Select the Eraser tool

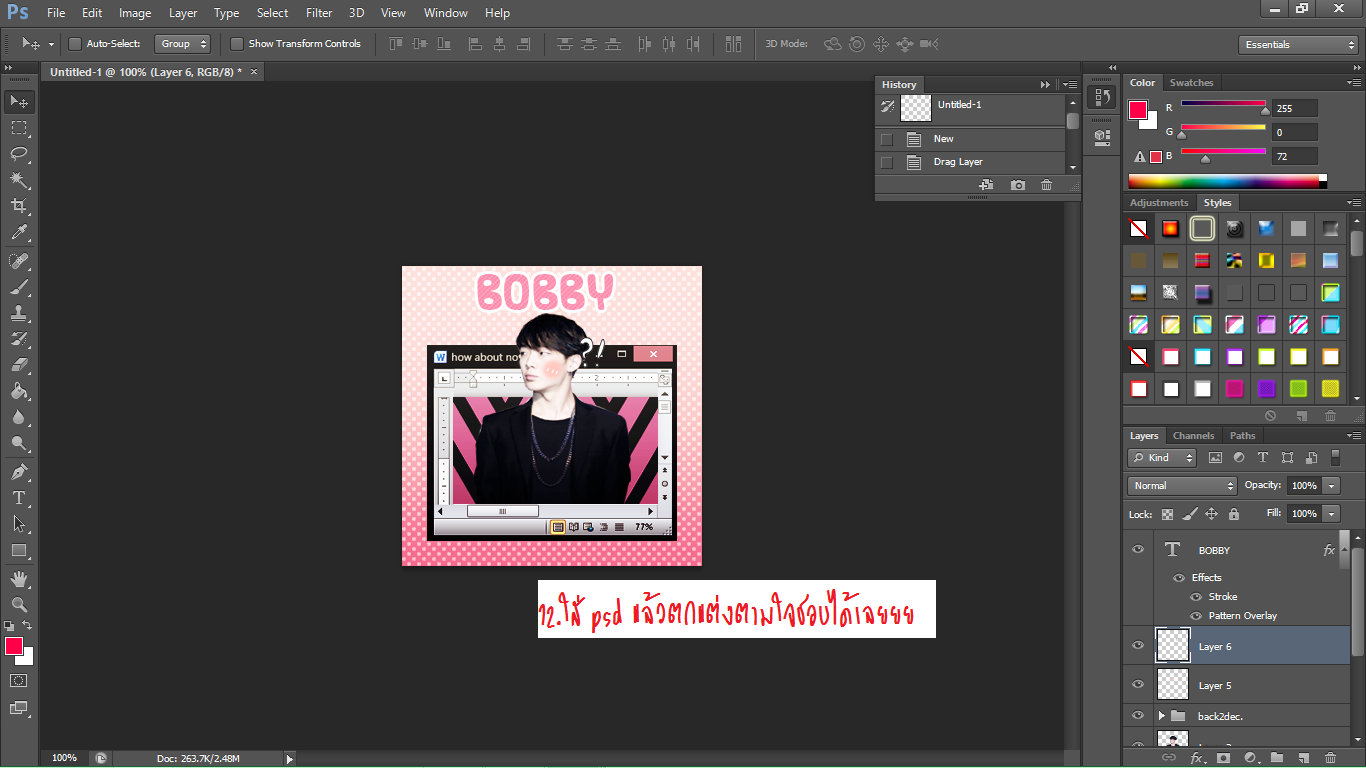19,365
